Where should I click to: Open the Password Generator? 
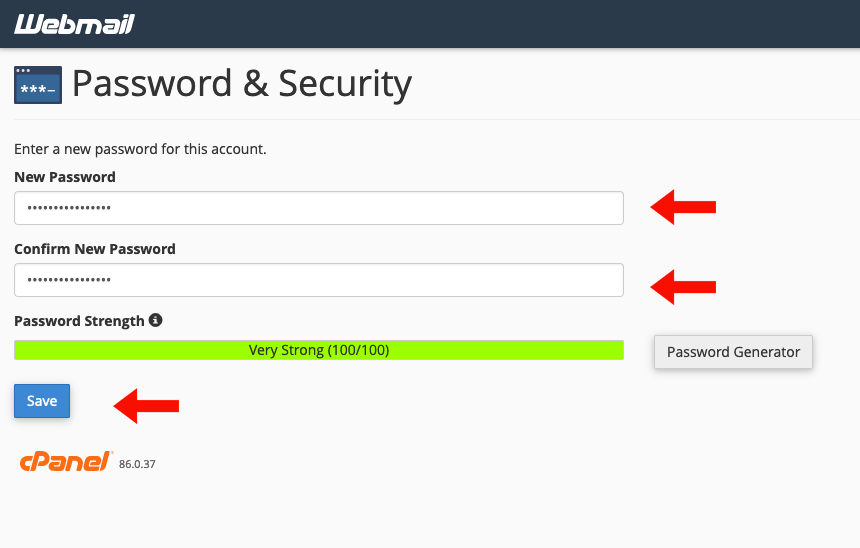[x=733, y=352]
